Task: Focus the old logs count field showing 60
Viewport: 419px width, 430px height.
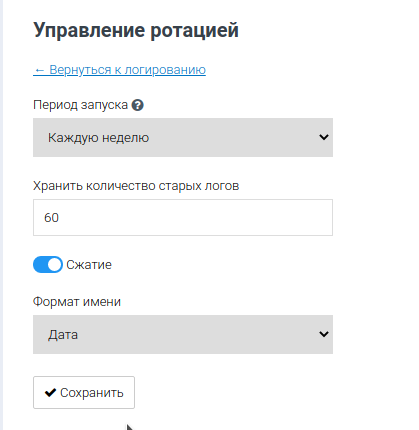Action: click(x=183, y=218)
